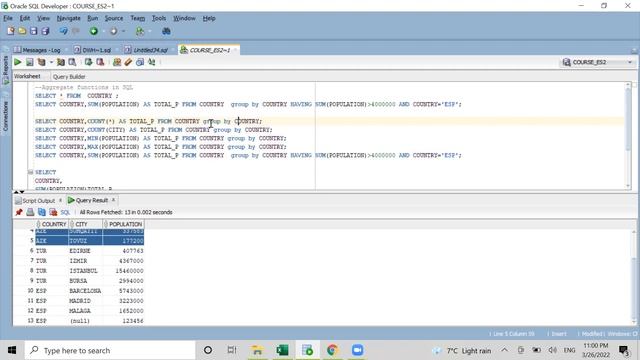This screenshot has height=360, width=640.
Task: Open the Explain Plan dropdown arrow
Action: point(51,62)
